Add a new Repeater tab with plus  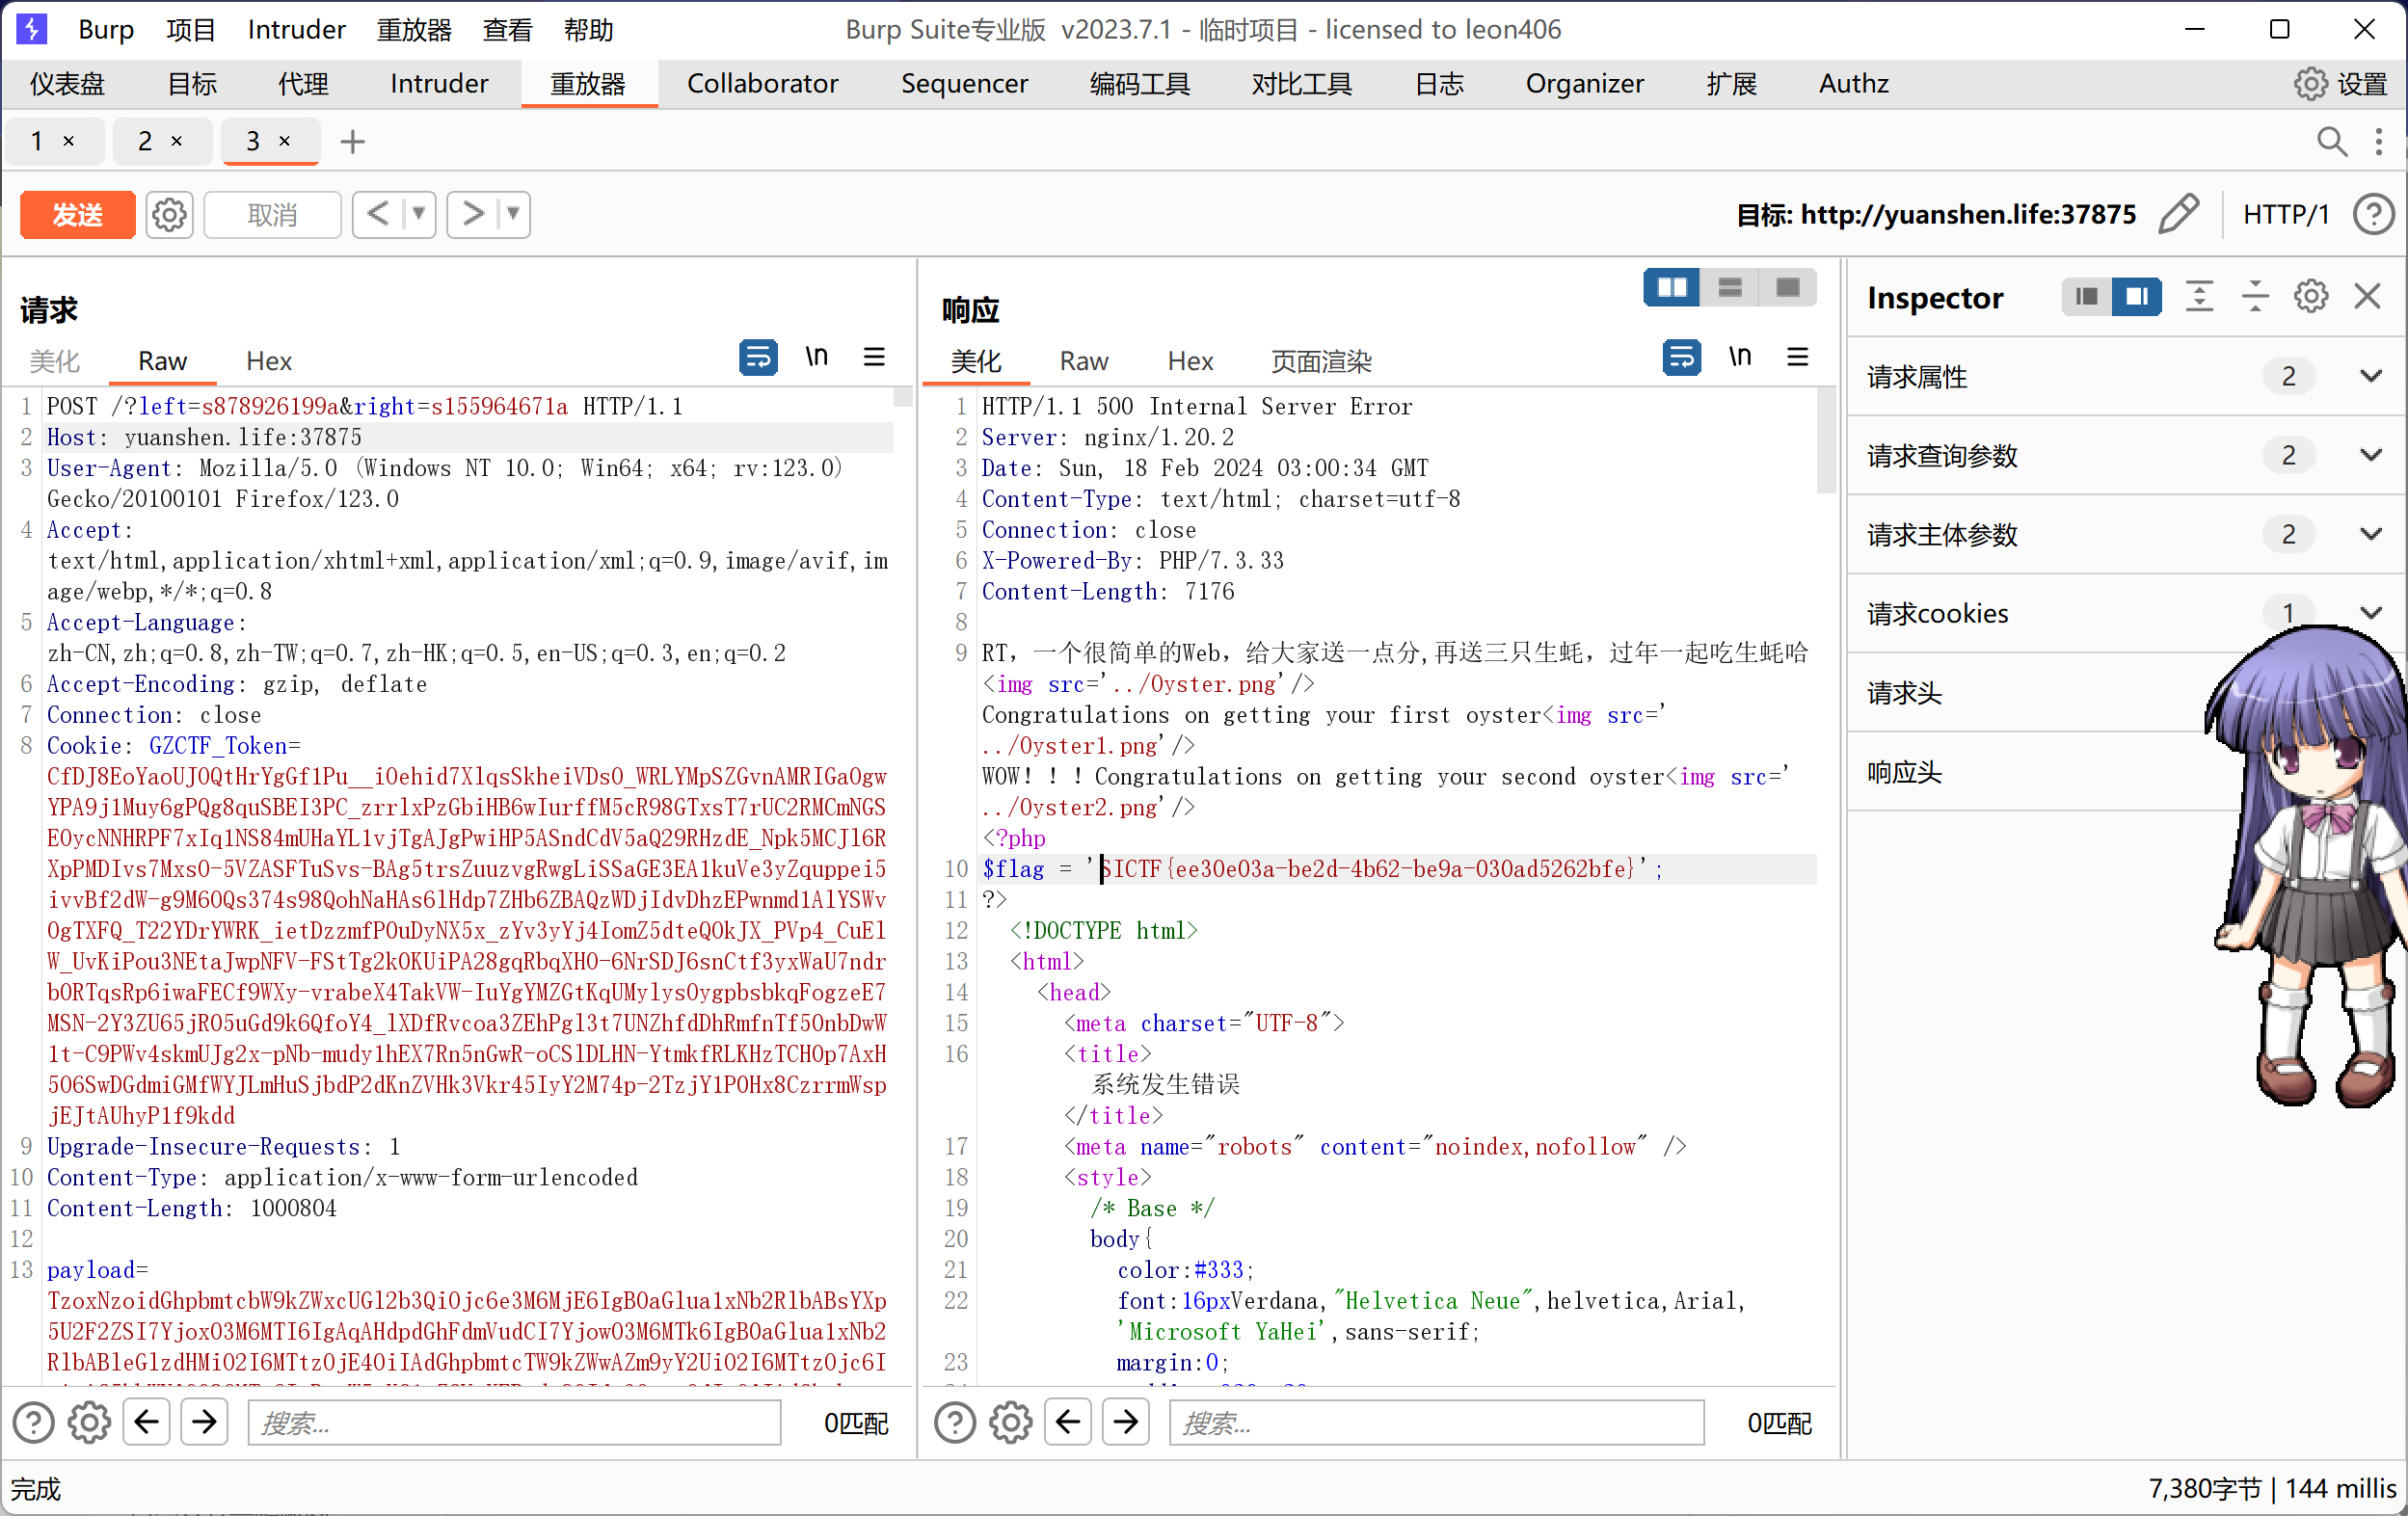[352, 141]
